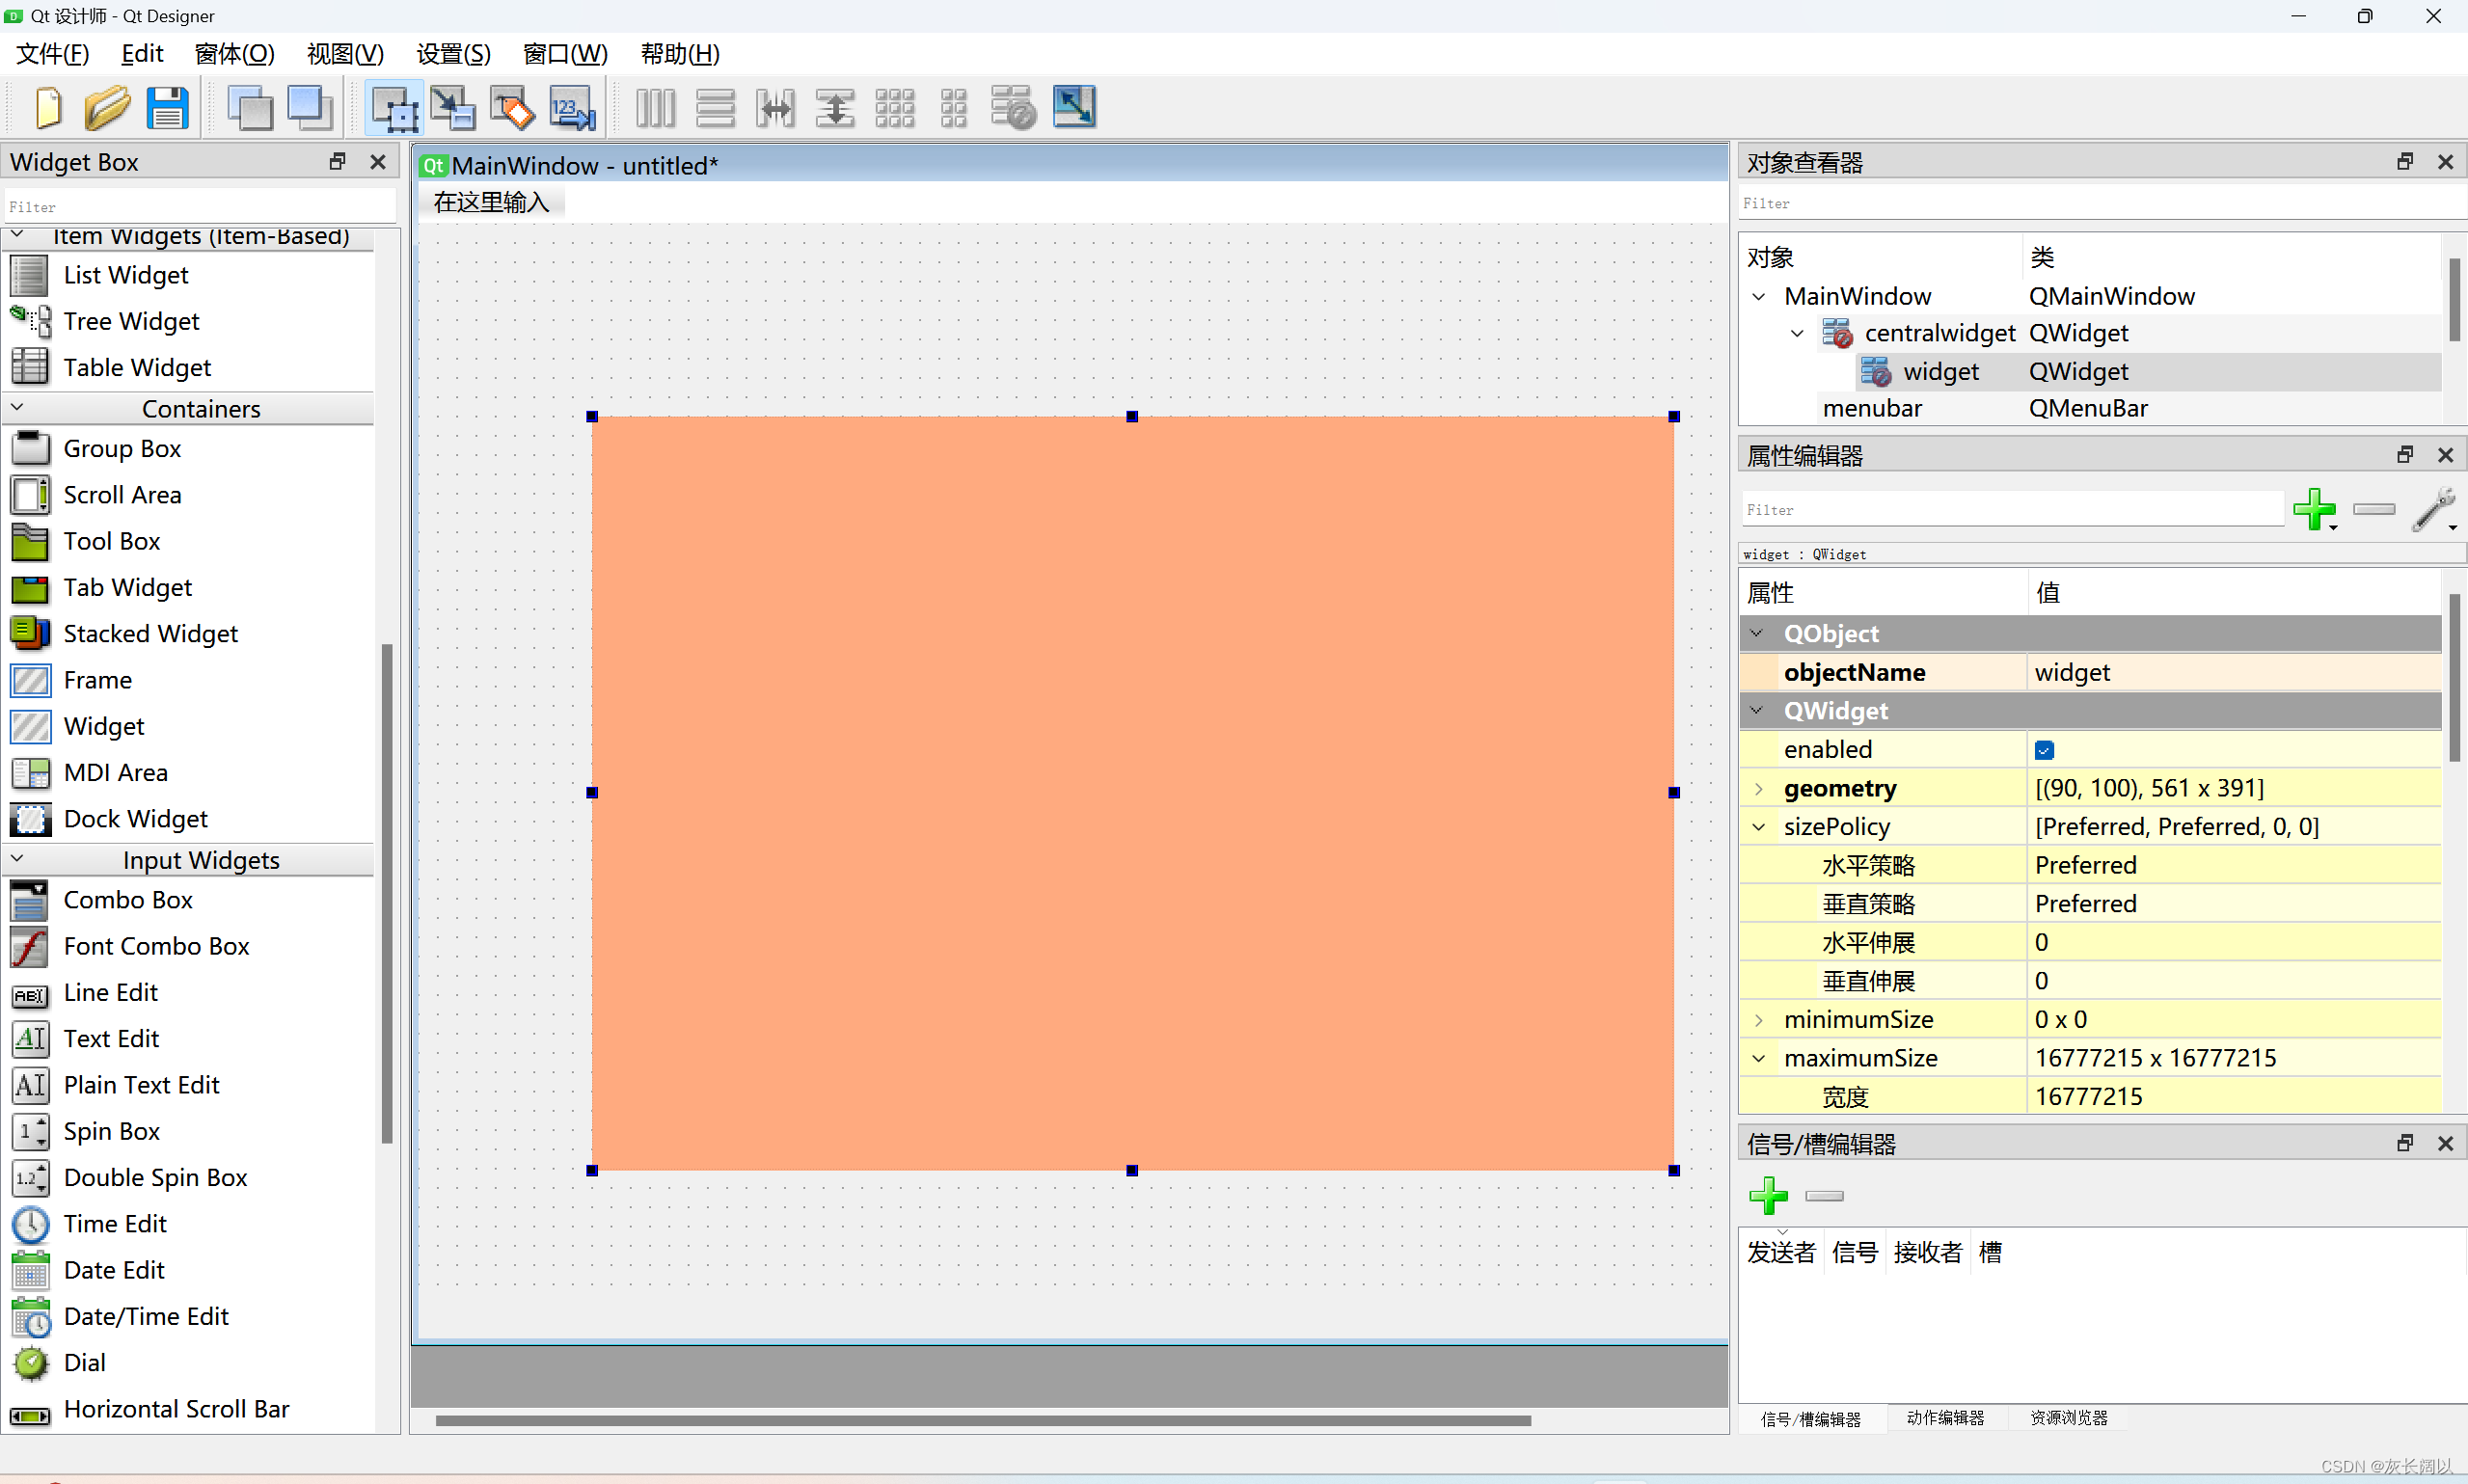This screenshot has width=2468, height=1484.
Task: Expand the geometry property row
Action: pos(1759,789)
